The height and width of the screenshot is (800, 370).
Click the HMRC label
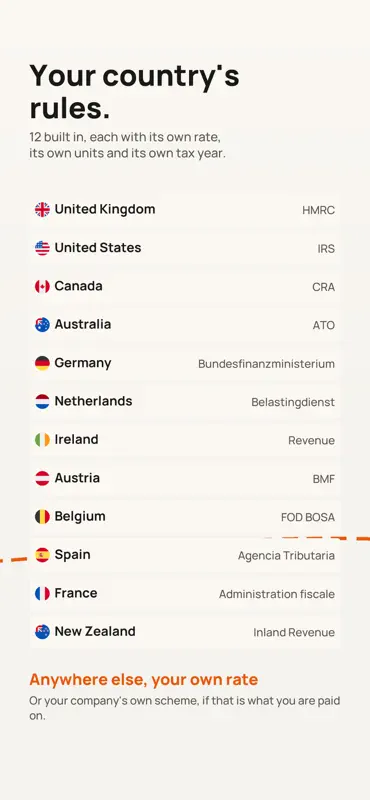(318, 210)
